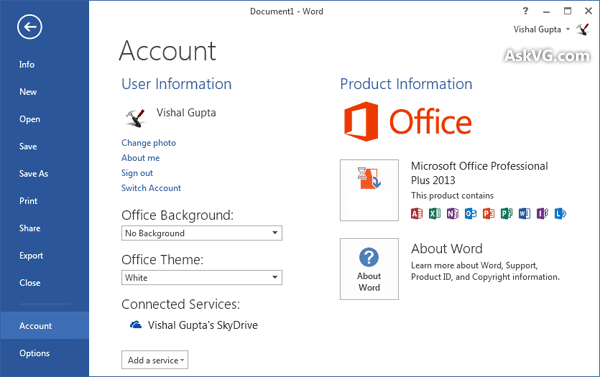Click the back arrow to return to document
This screenshot has height=377, width=600.
[x=29, y=27]
